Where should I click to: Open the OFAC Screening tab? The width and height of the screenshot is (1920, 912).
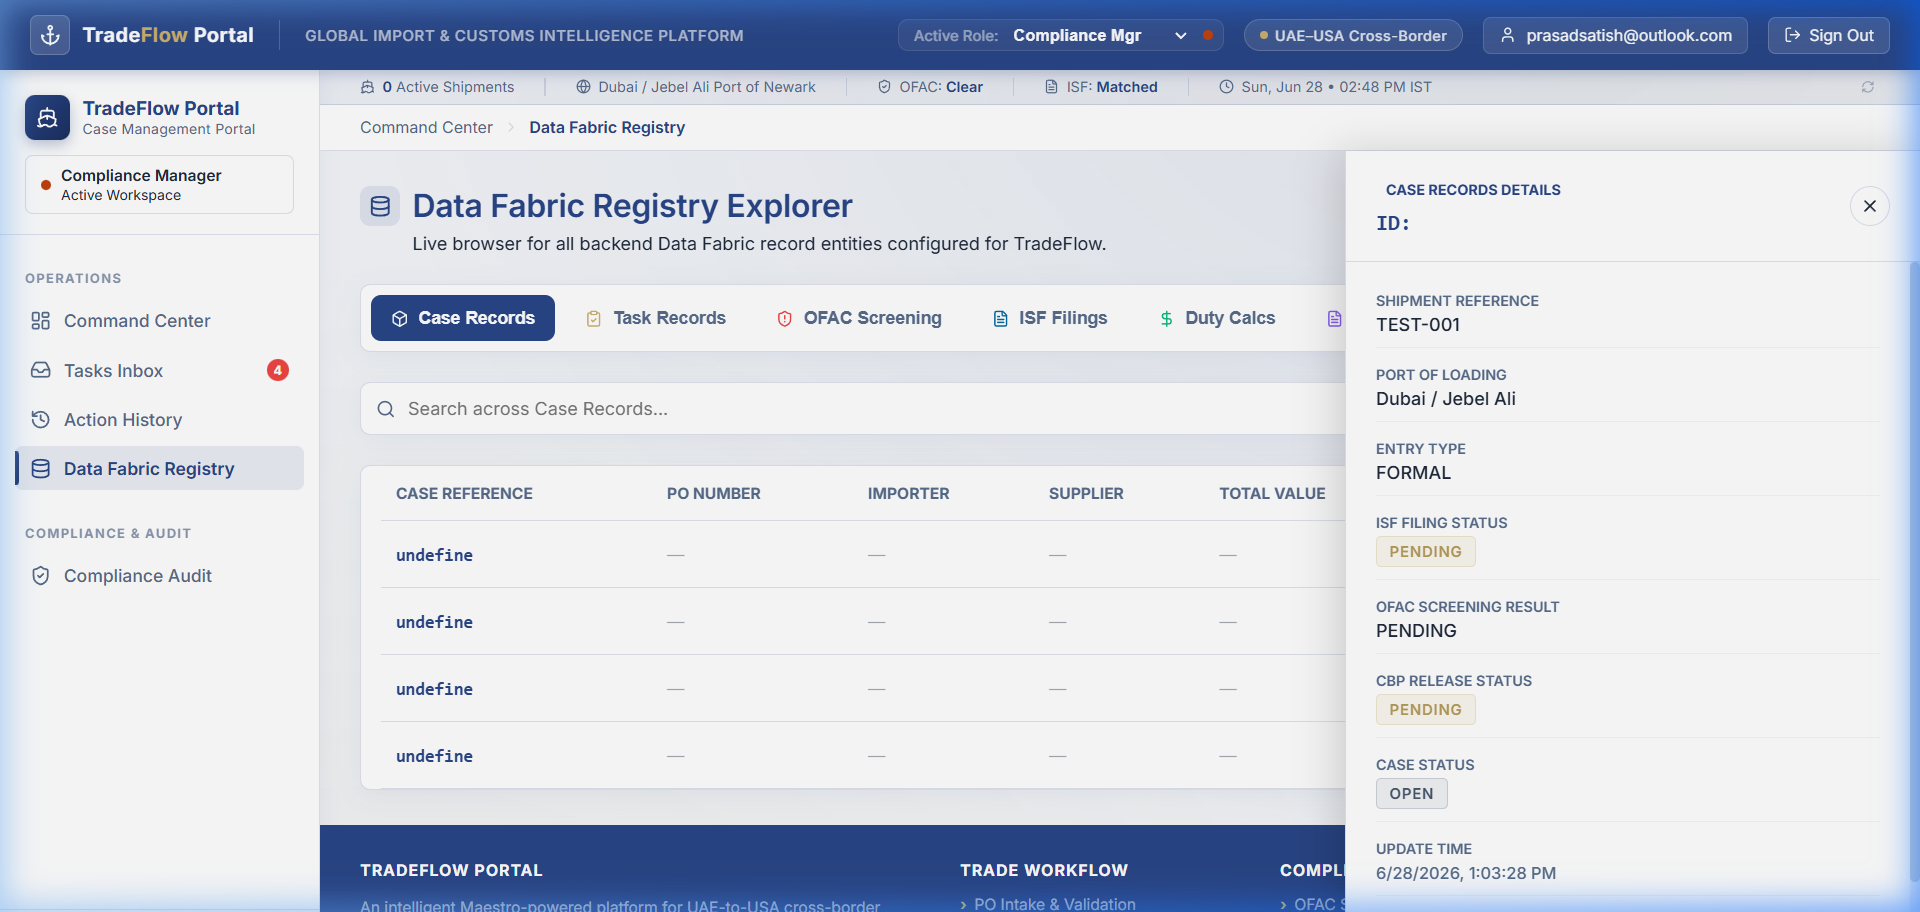point(859,318)
